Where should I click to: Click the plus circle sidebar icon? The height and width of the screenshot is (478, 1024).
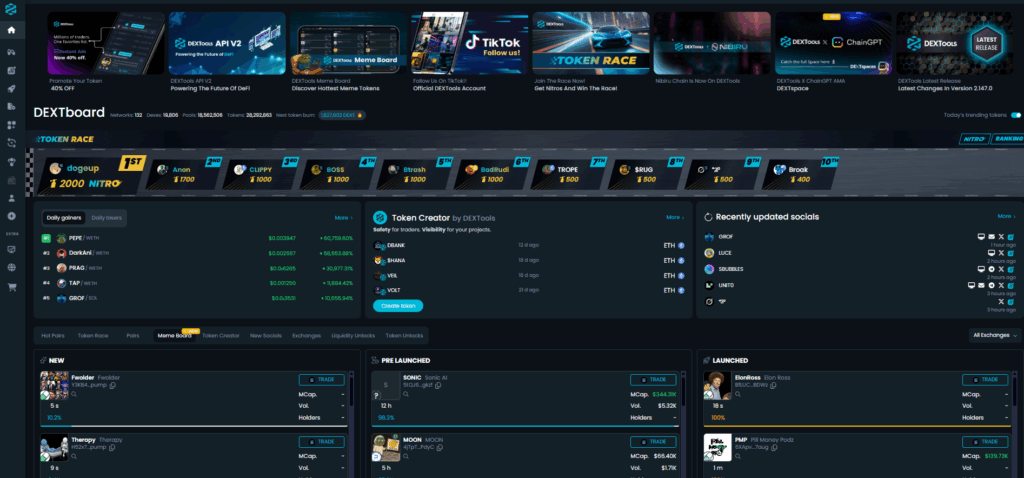tap(12, 215)
